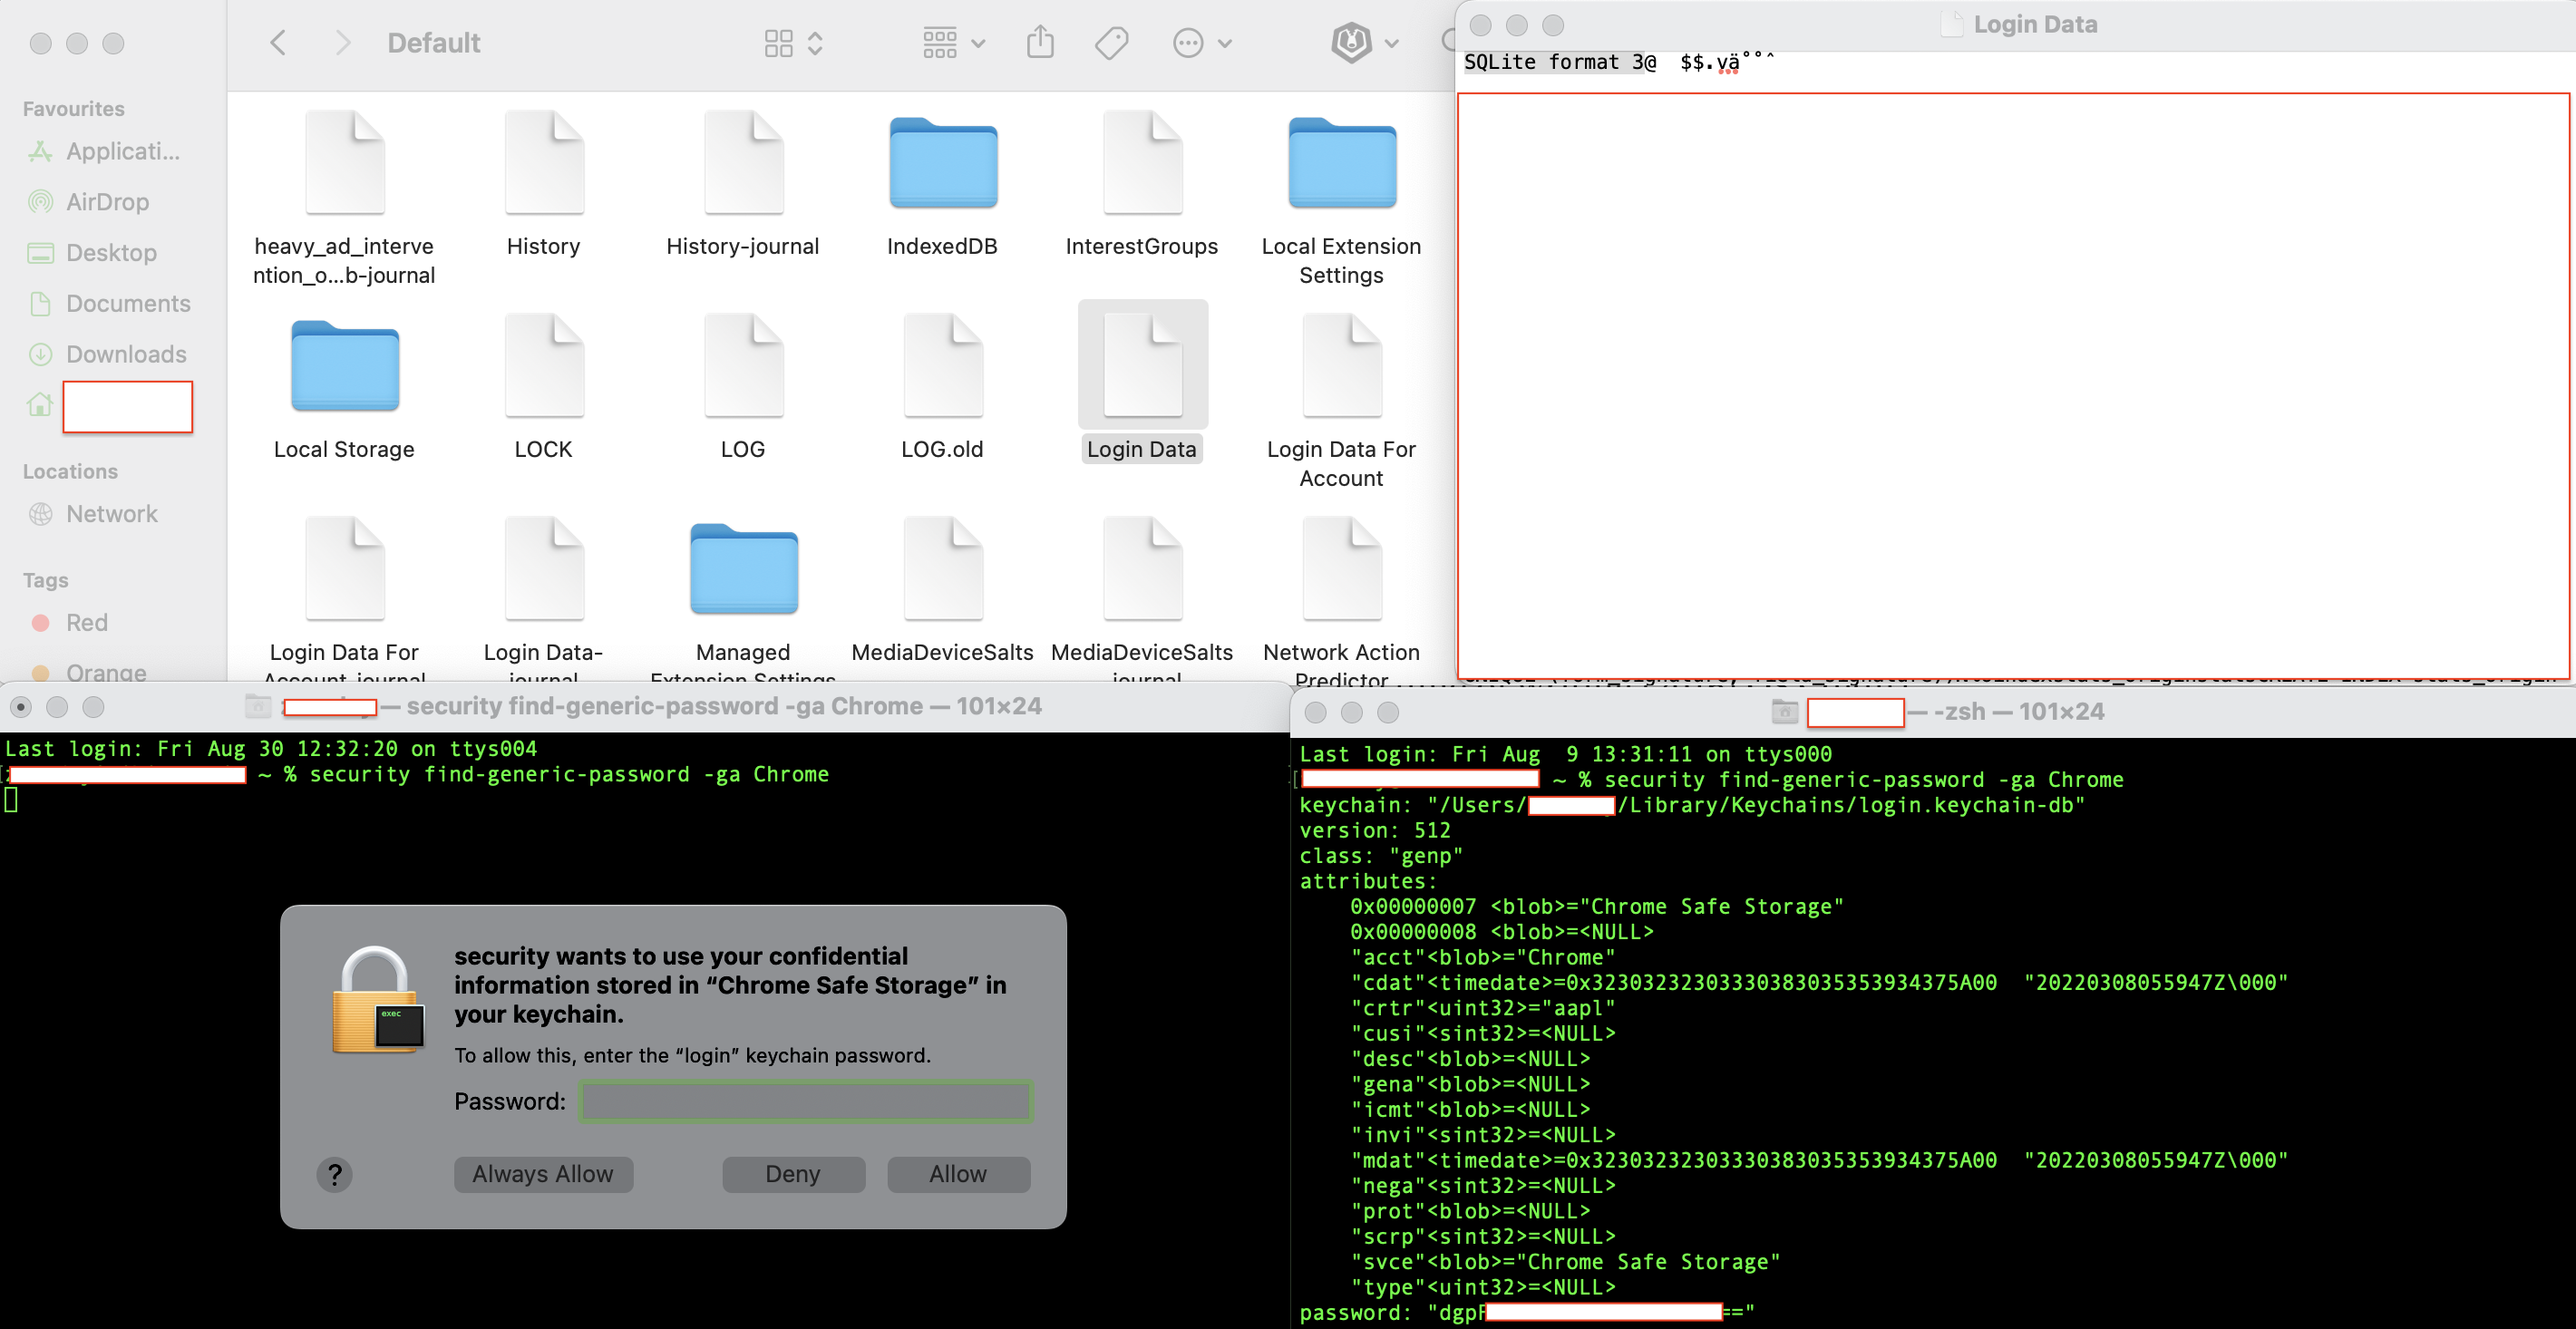Click the folder proxy icon in zsh terminal title

pyautogui.click(x=1785, y=711)
